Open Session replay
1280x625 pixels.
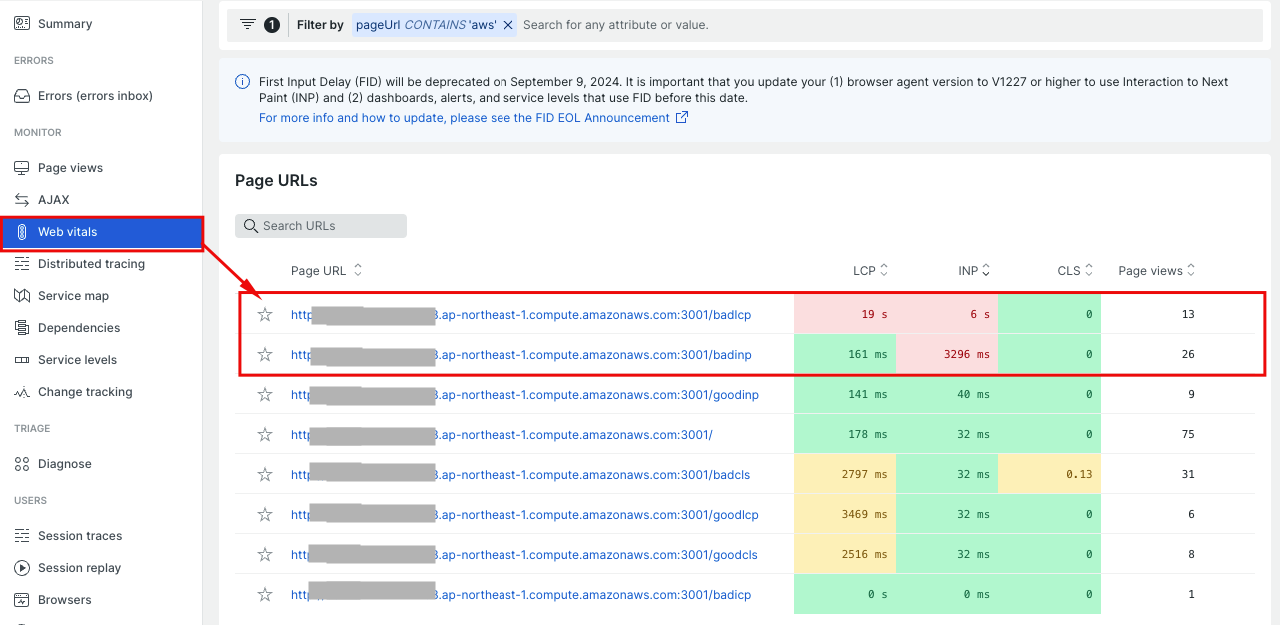click(x=78, y=567)
